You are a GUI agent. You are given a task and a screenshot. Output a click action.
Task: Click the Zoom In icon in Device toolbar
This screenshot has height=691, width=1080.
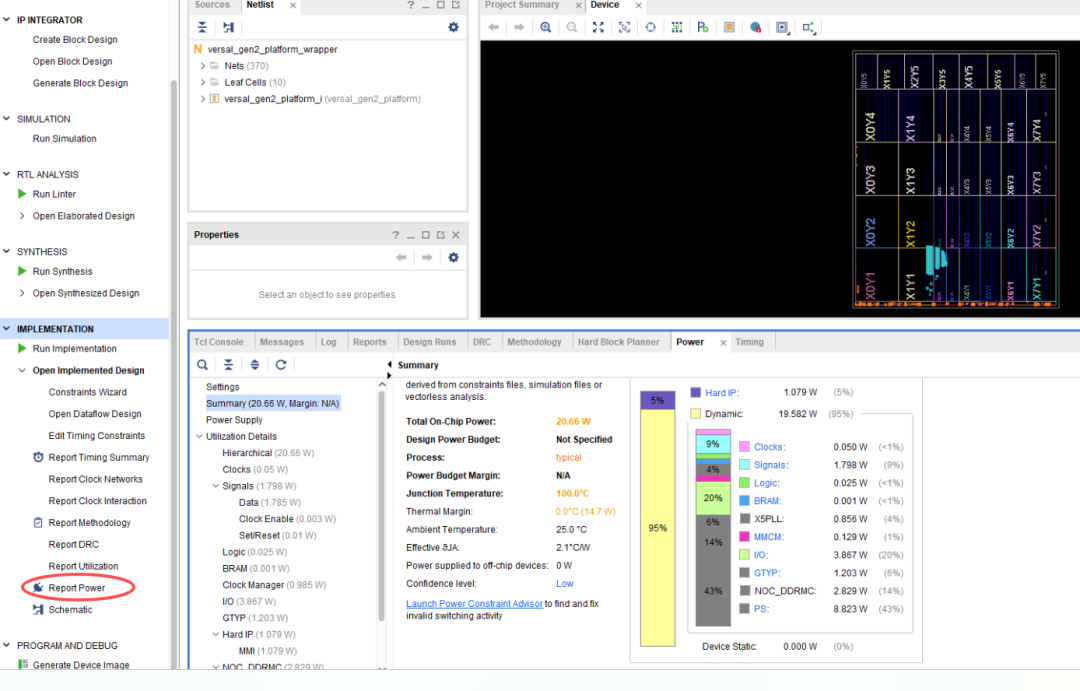pyautogui.click(x=546, y=28)
